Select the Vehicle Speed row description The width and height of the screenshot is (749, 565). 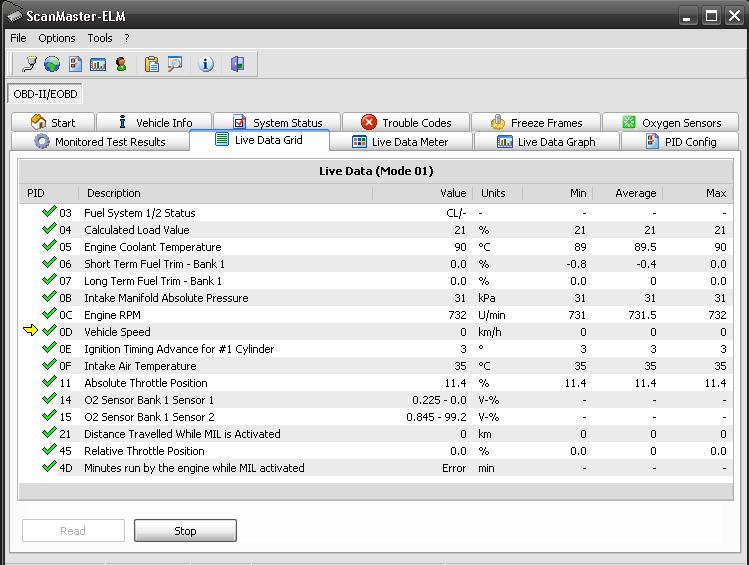point(117,332)
